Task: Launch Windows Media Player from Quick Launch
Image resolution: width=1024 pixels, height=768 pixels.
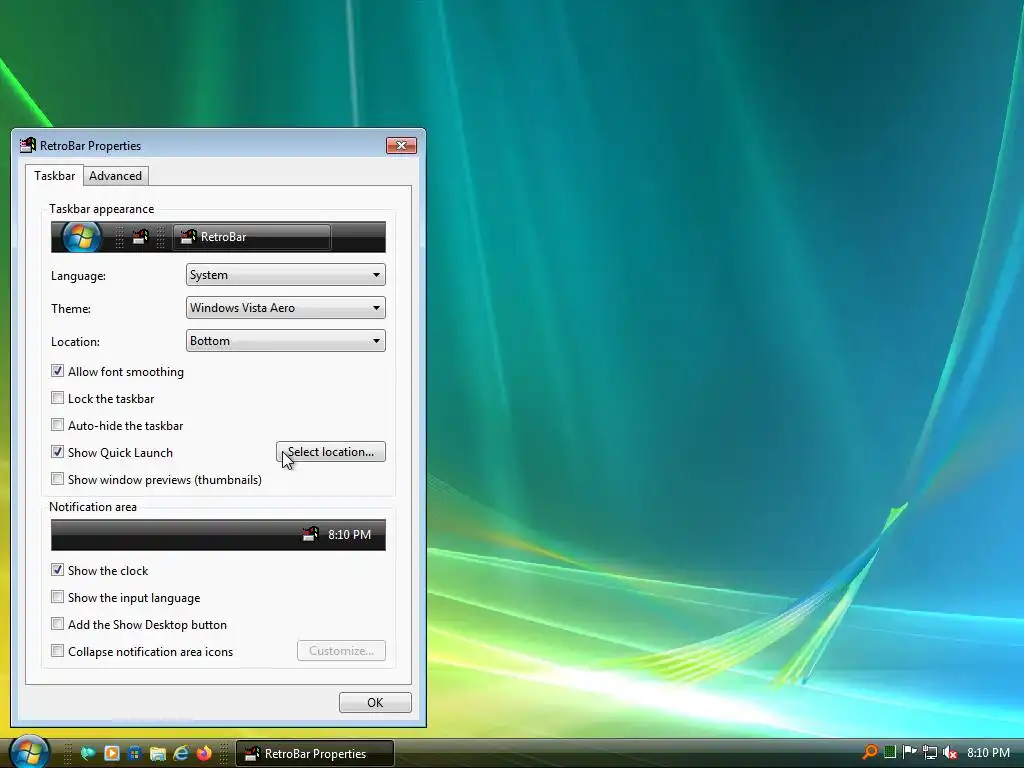Action: (112, 753)
